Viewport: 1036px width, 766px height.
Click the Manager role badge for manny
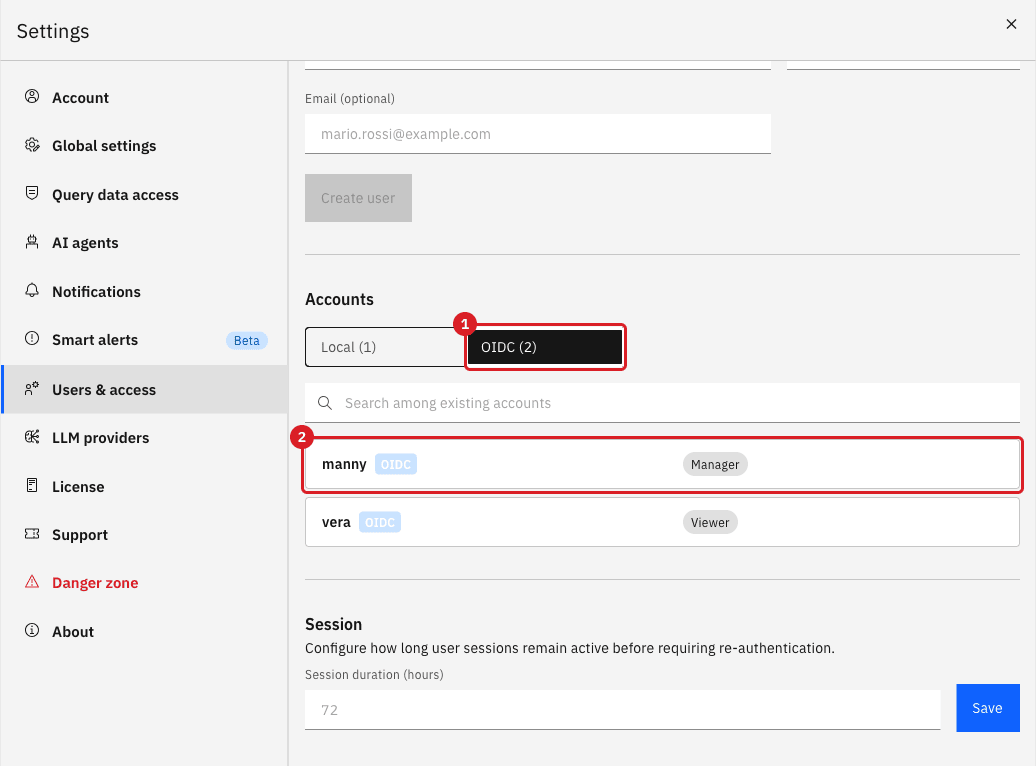coord(715,465)
